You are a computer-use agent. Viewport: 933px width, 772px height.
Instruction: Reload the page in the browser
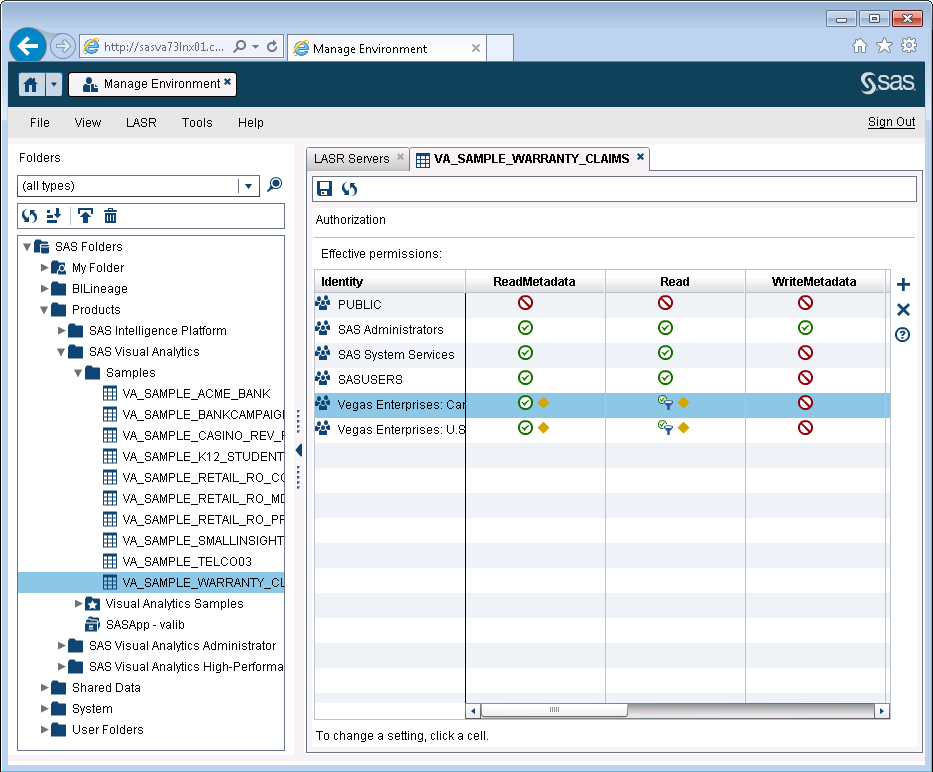pos(272,46)
